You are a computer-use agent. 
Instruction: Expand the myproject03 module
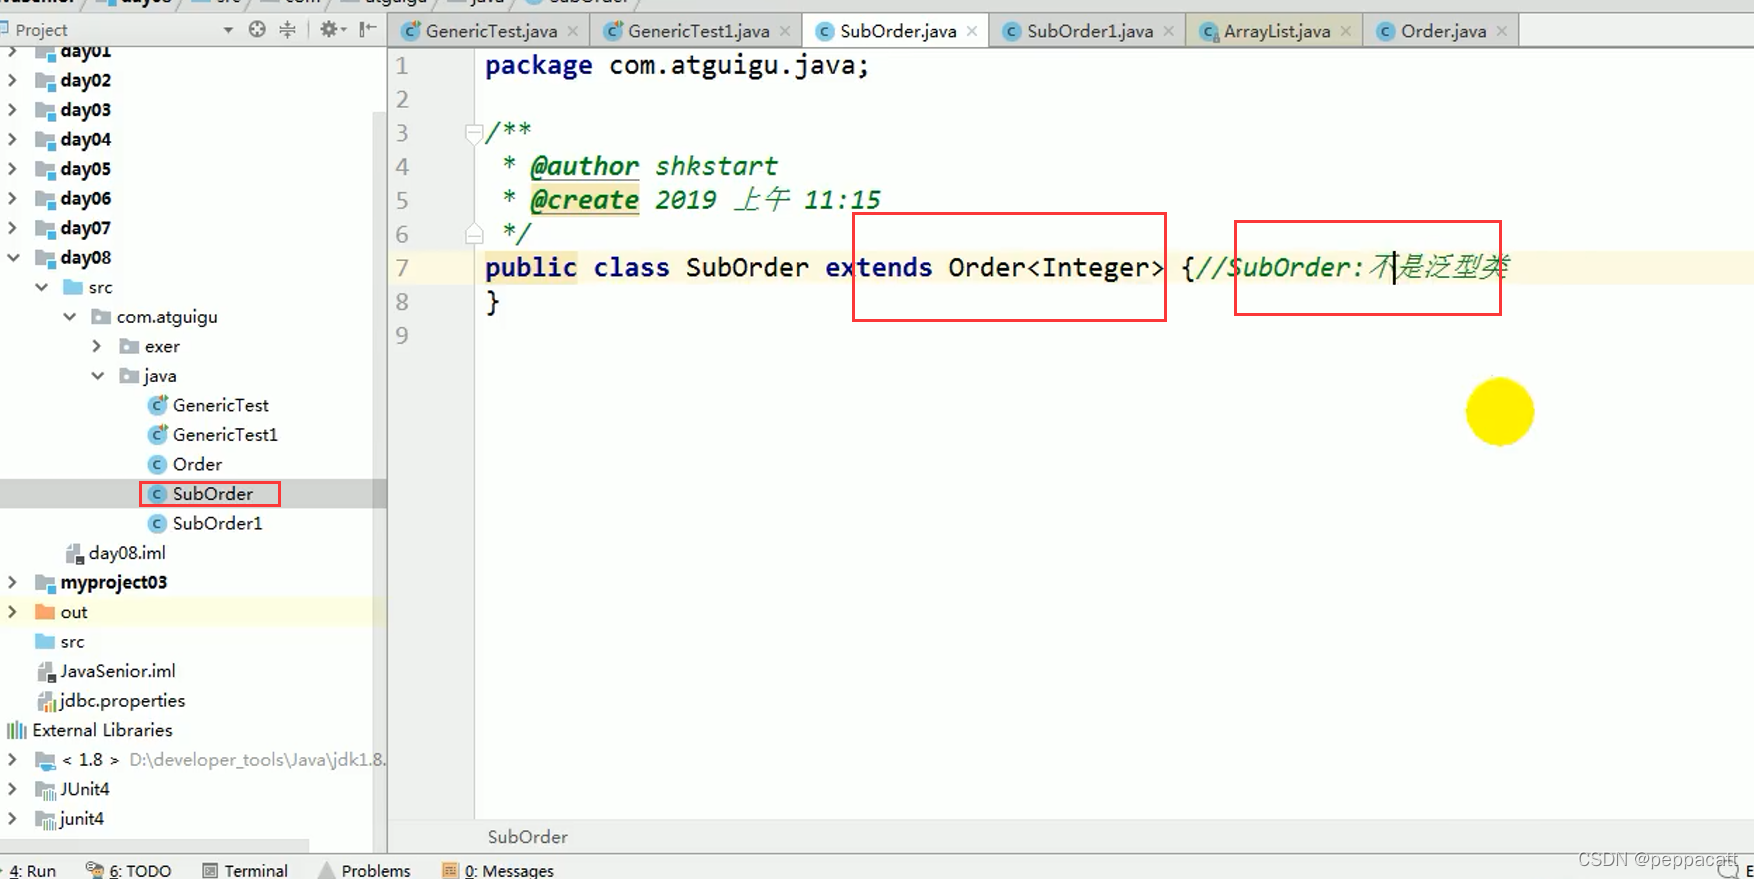click(x=12, y=582)
